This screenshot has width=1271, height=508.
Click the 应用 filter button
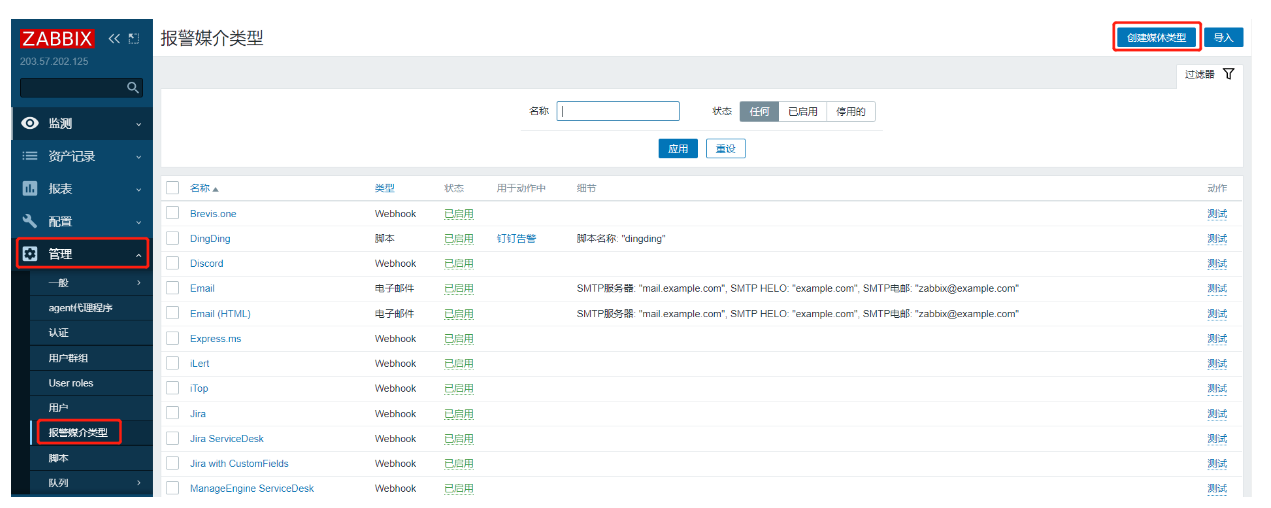pos(678,149)
